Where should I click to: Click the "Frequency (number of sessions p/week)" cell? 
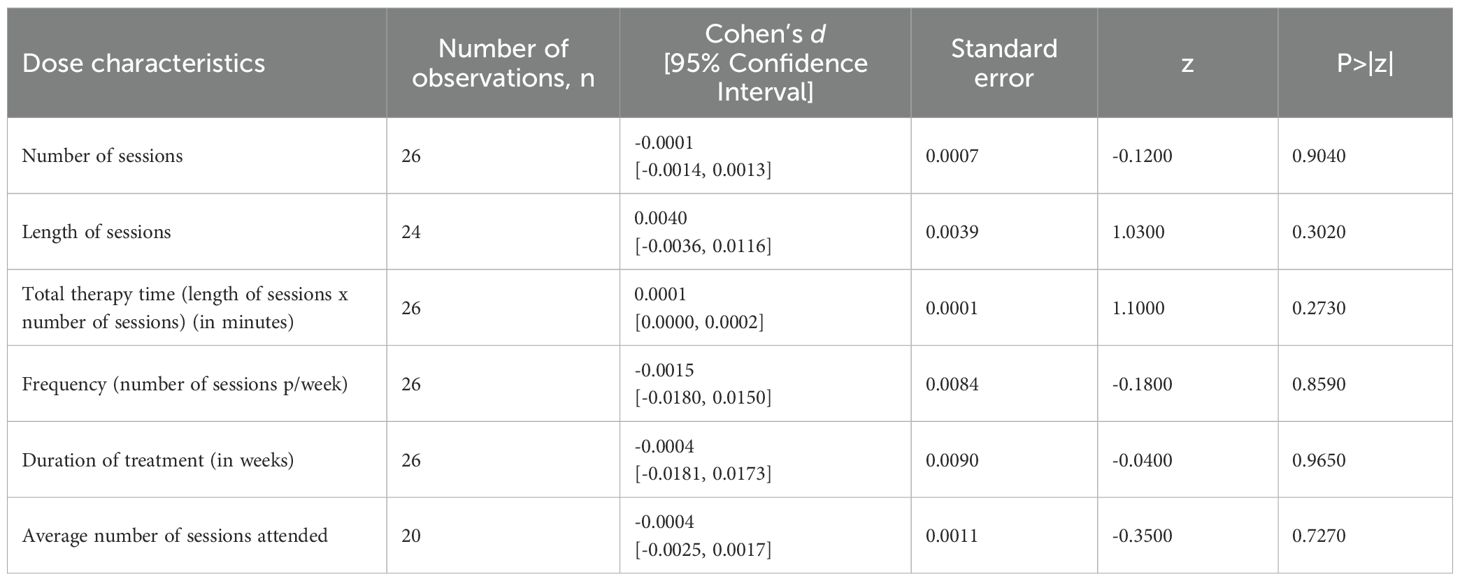point(185,384)
